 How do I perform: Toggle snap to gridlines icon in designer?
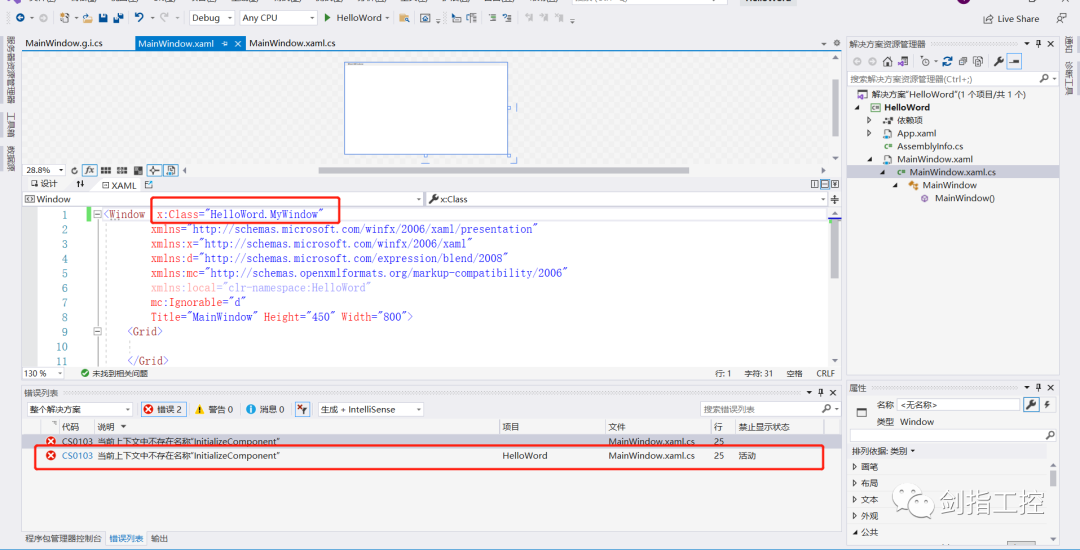click(122, 169)
